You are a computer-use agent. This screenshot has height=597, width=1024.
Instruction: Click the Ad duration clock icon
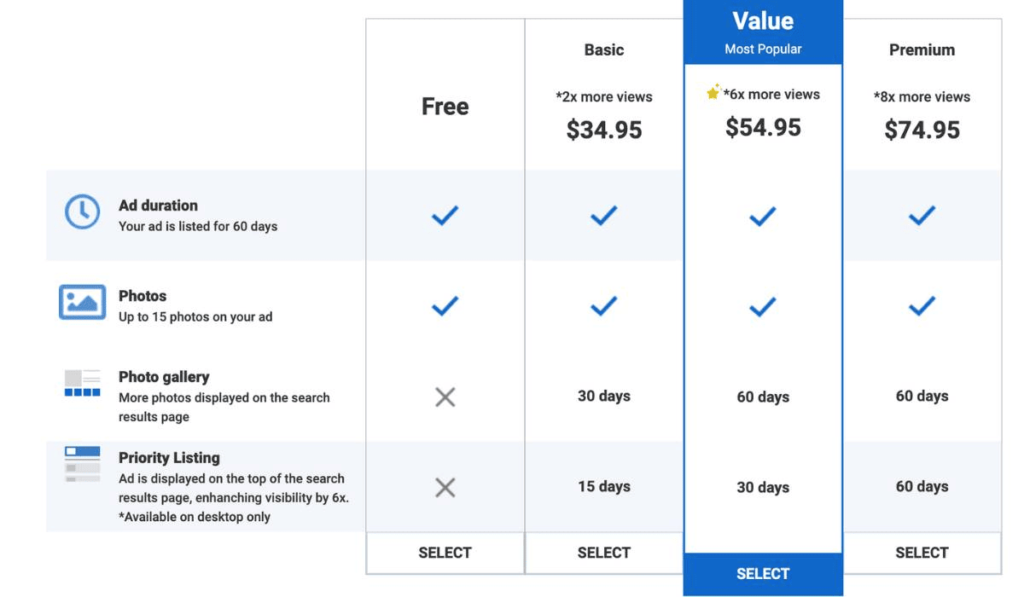click(82, 212)
